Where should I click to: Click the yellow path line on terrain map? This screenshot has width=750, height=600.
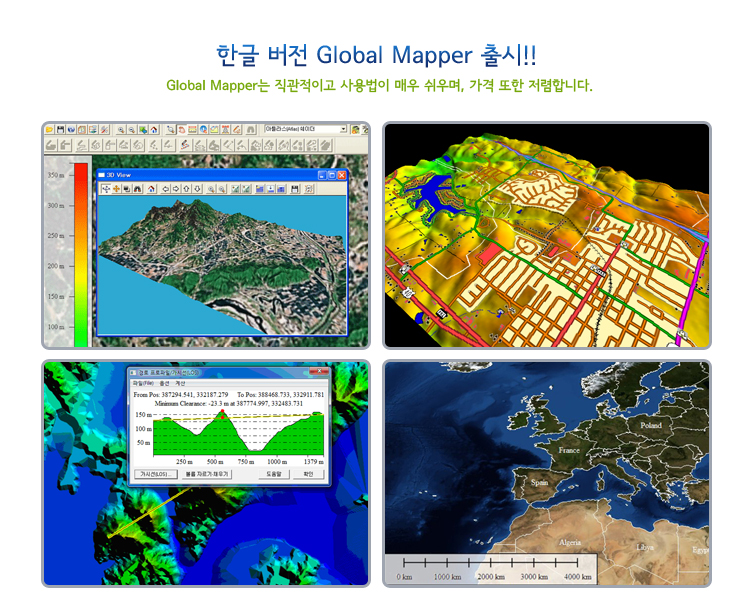(149, 512)
